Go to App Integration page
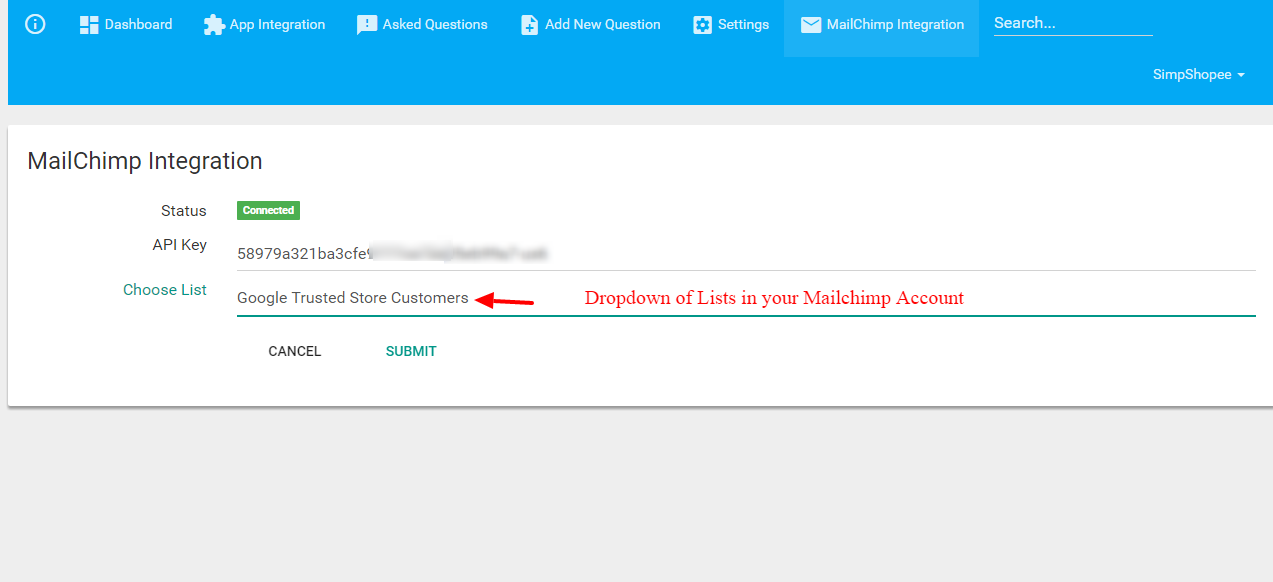This screenshot has height=582, width=1273. [x=264, y=25]
